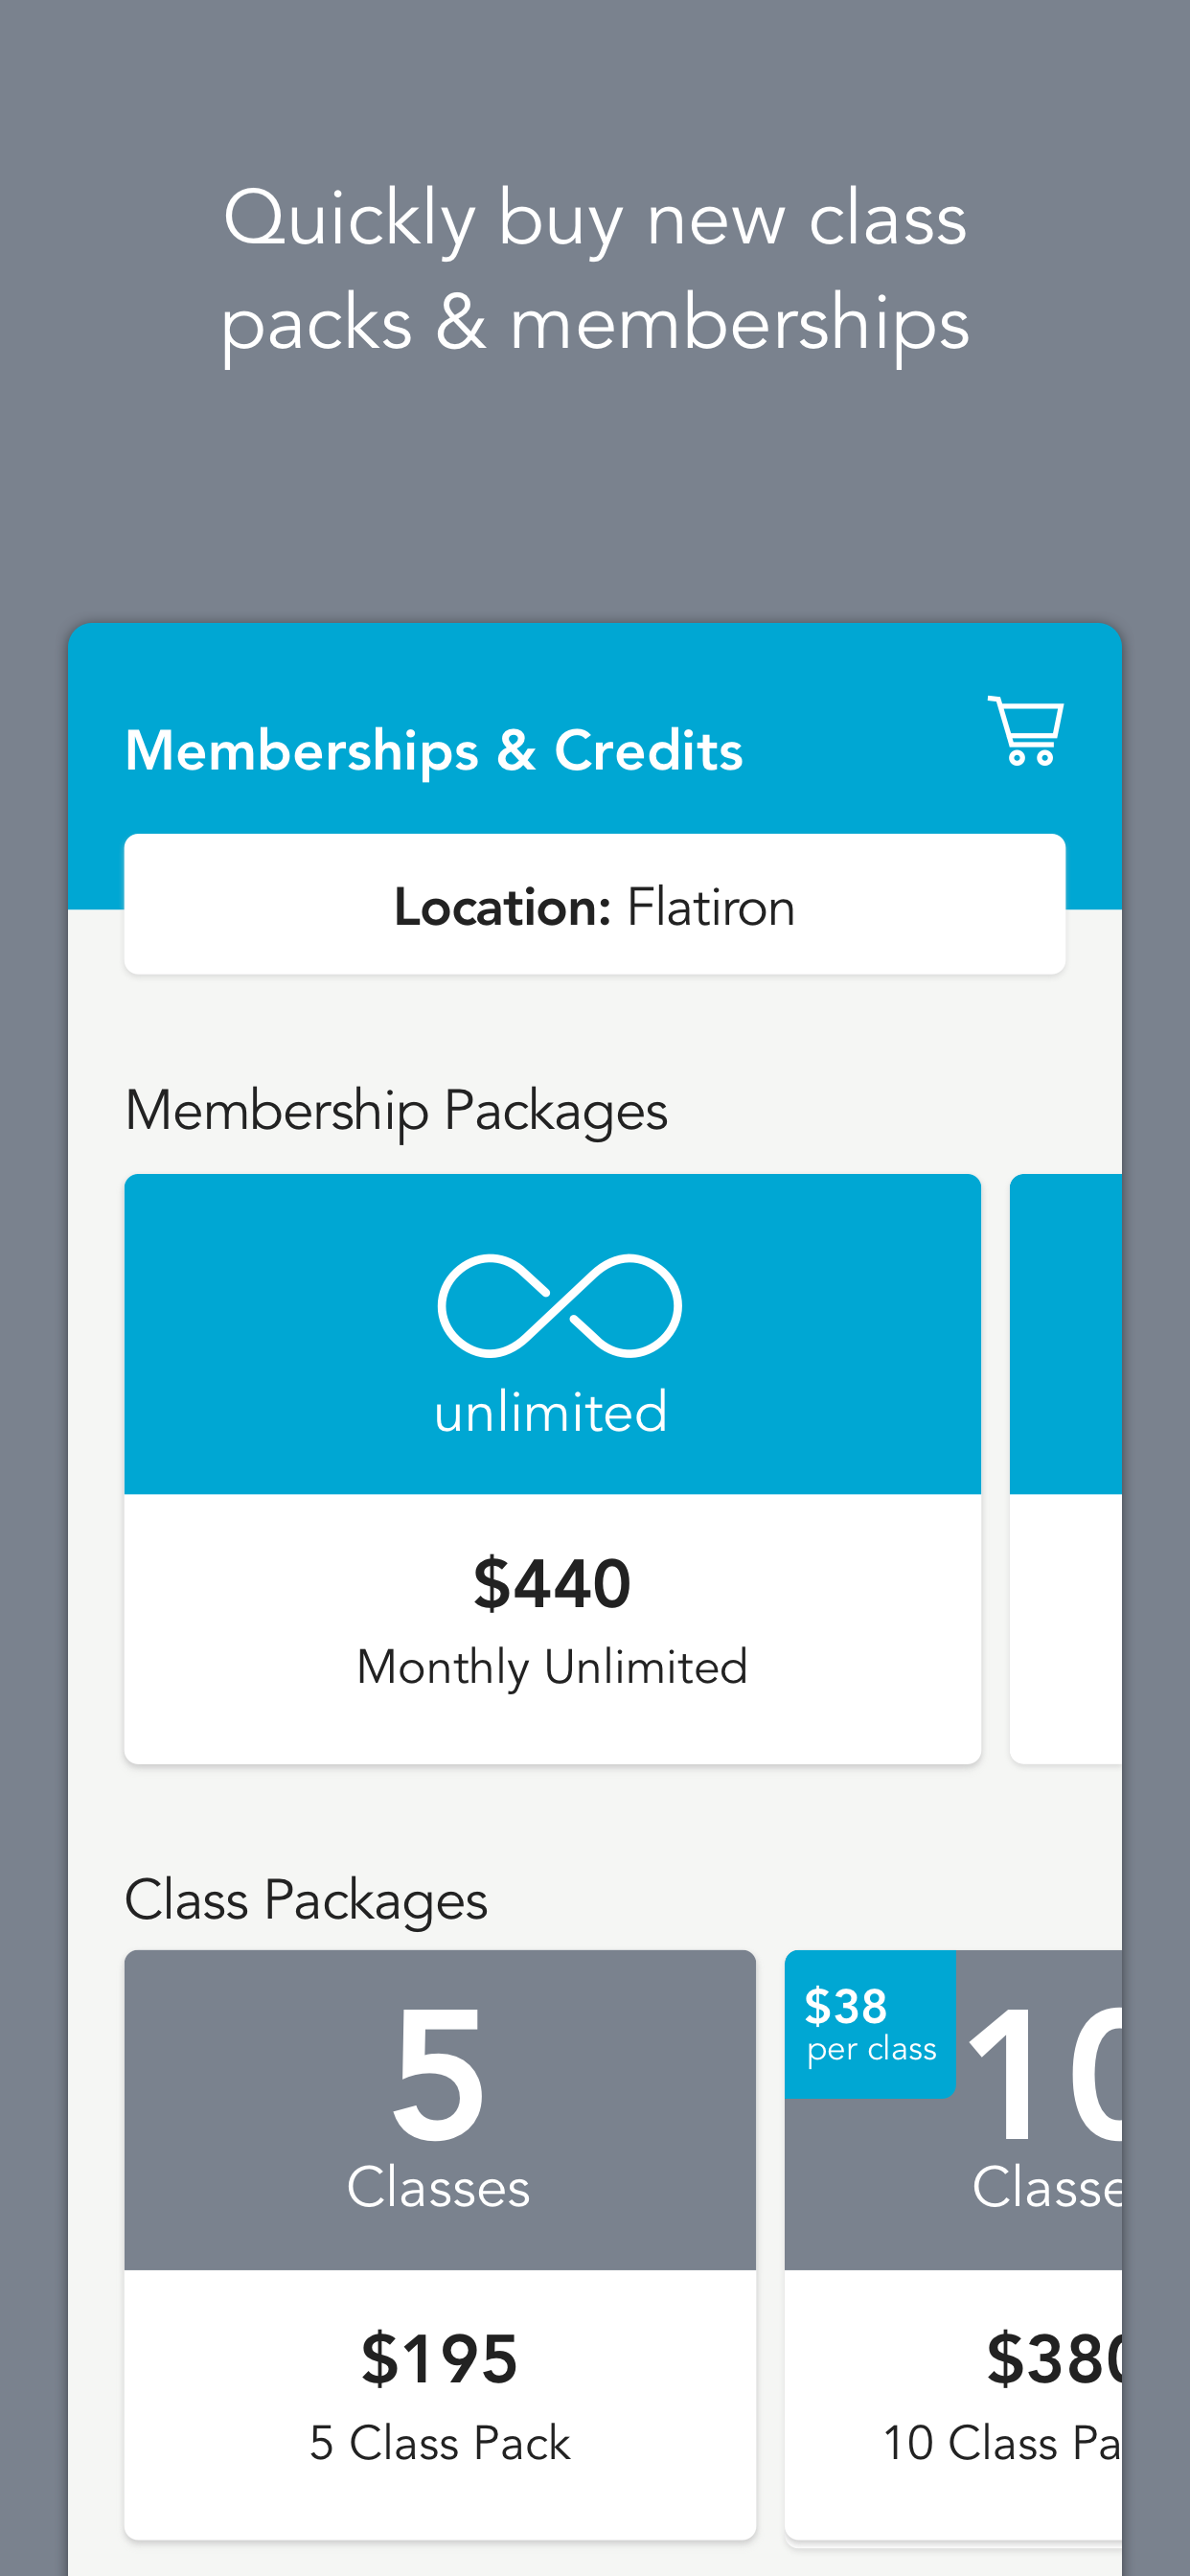Tap the Memberships & Credits title
The width and height of the screenshot is (1190, 2576).
pos(433,750)
